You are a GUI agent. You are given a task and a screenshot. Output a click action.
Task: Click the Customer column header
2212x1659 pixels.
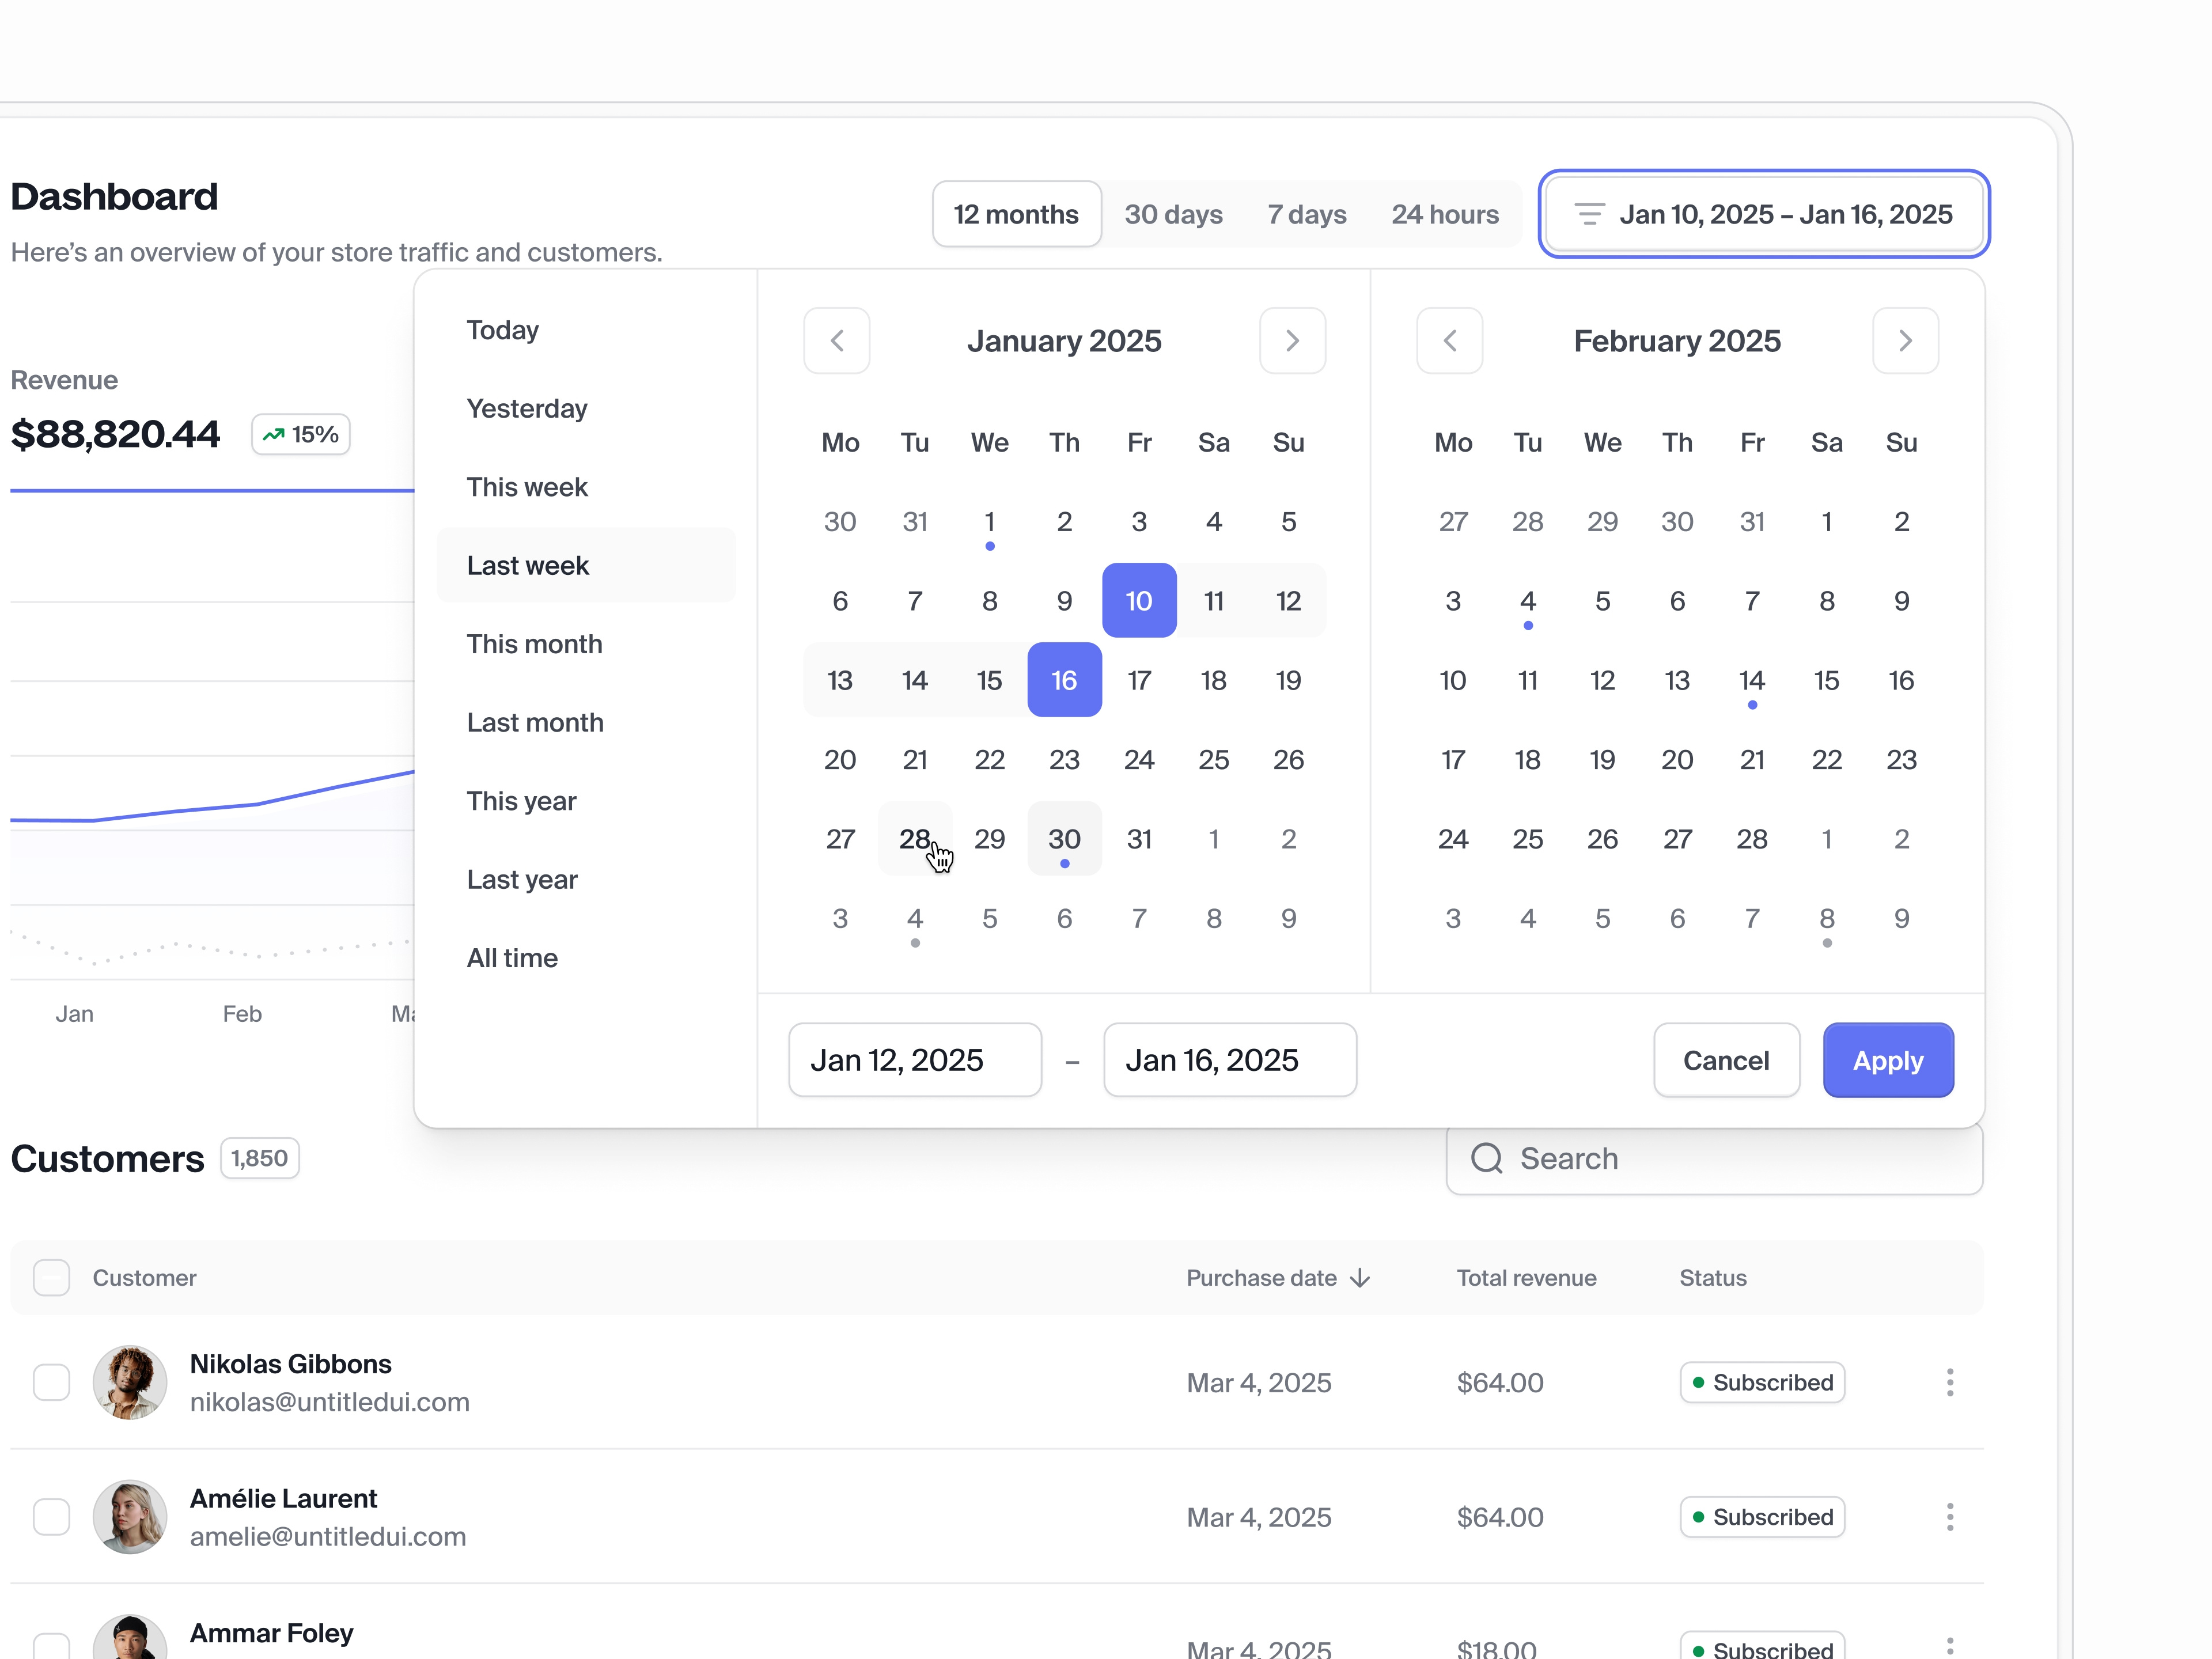point(144,1278)
